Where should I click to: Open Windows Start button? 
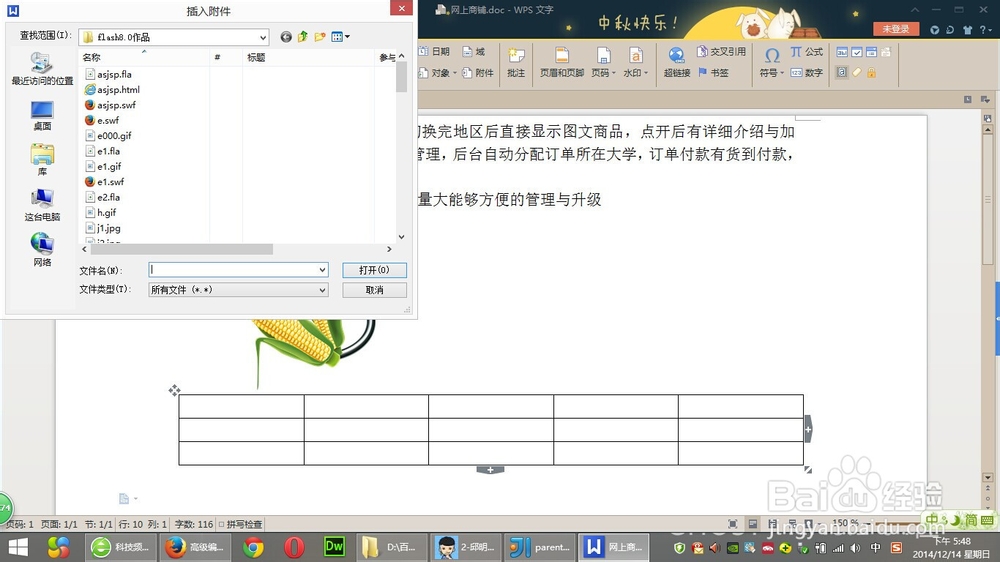(x=18, y=547)
